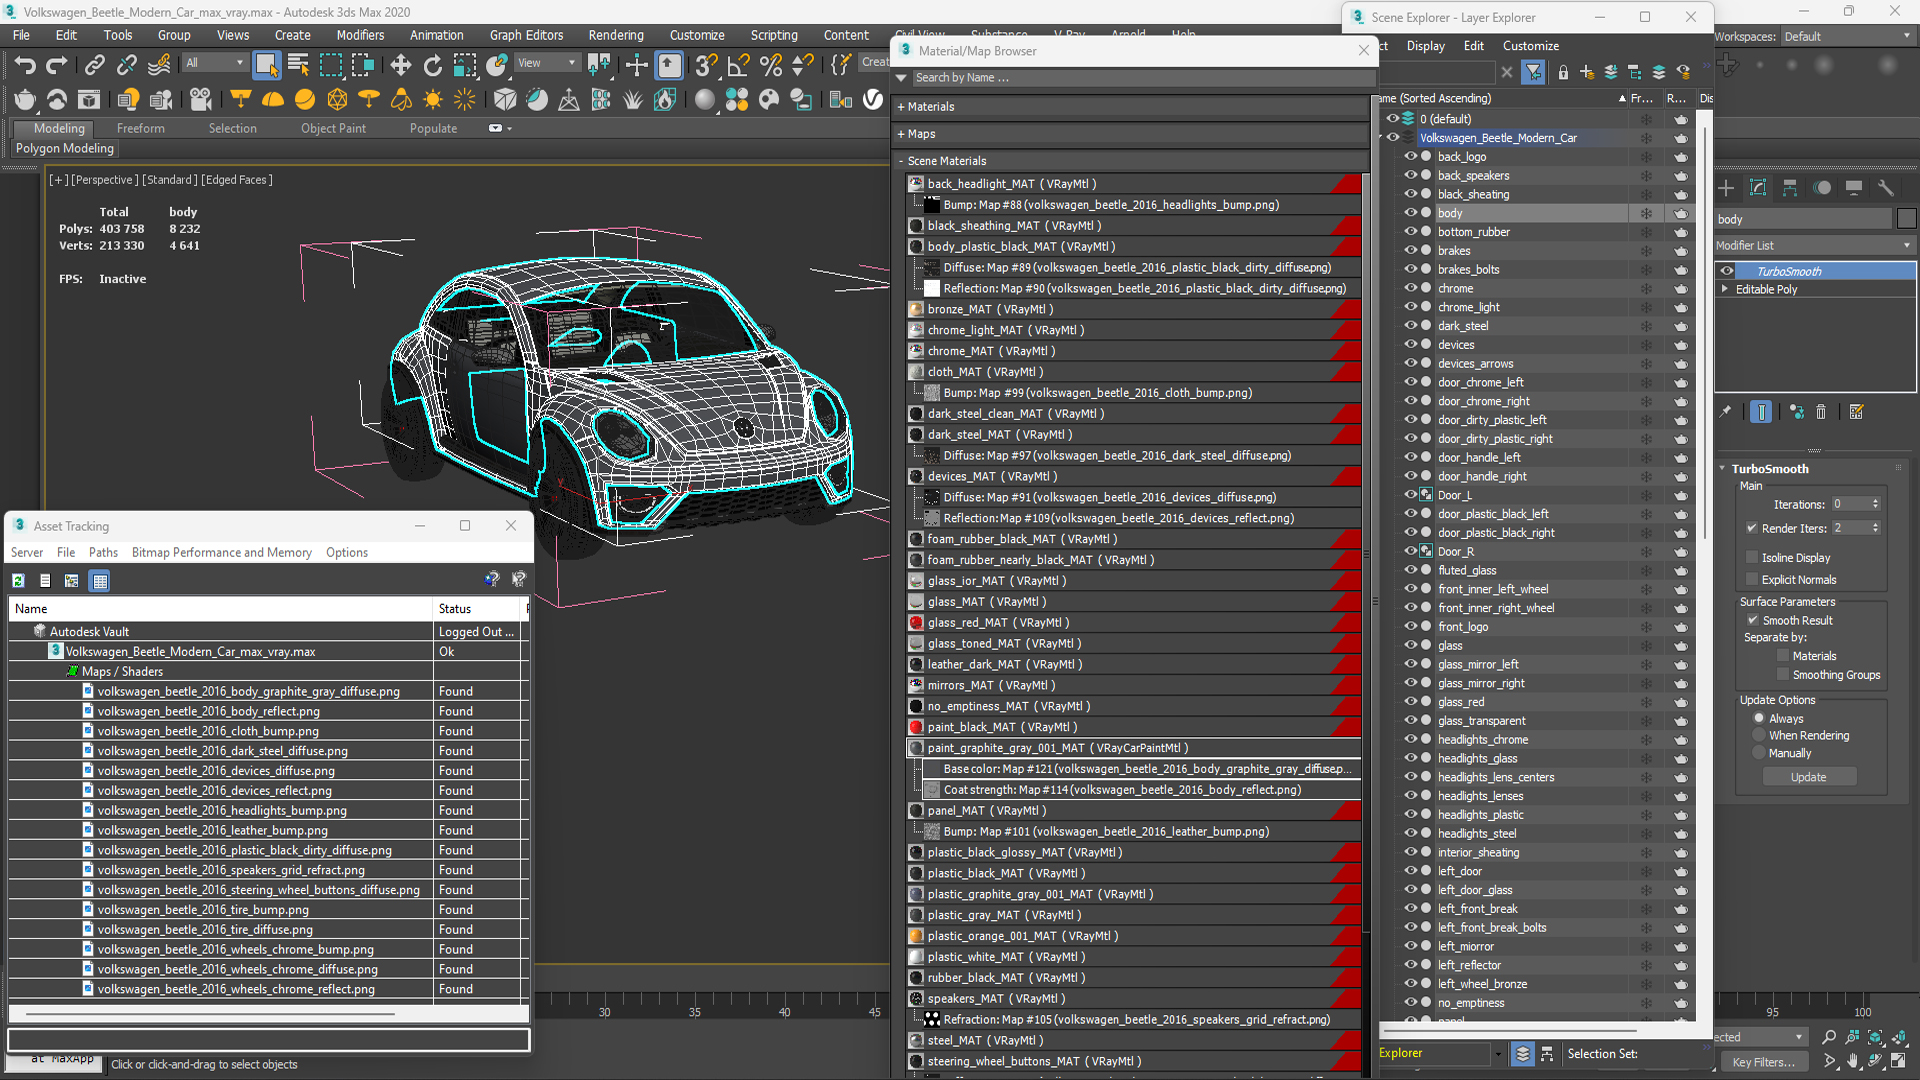This screenshot has height=1080, width=1920.
Task: Select the Manually update radio option
Action: click(x=1759, y=753)
